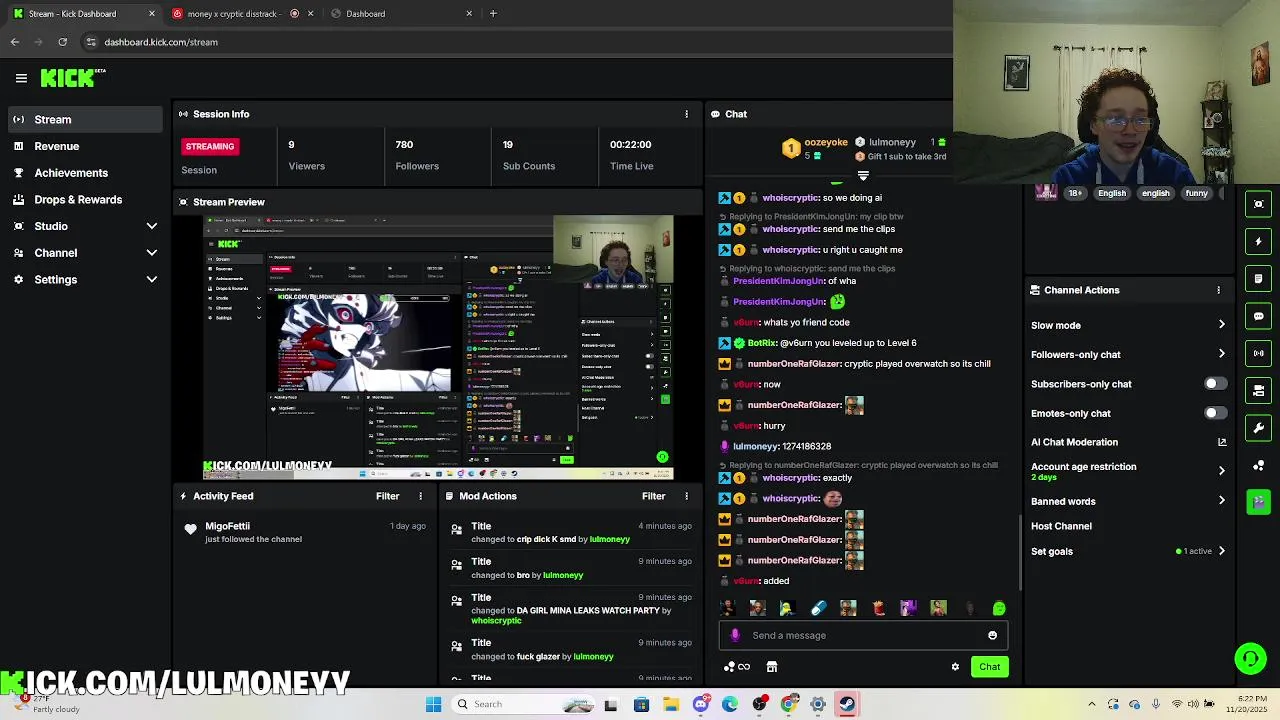Open a new browser tab
The image size is (1280, 720).
(x=493, y=14)
